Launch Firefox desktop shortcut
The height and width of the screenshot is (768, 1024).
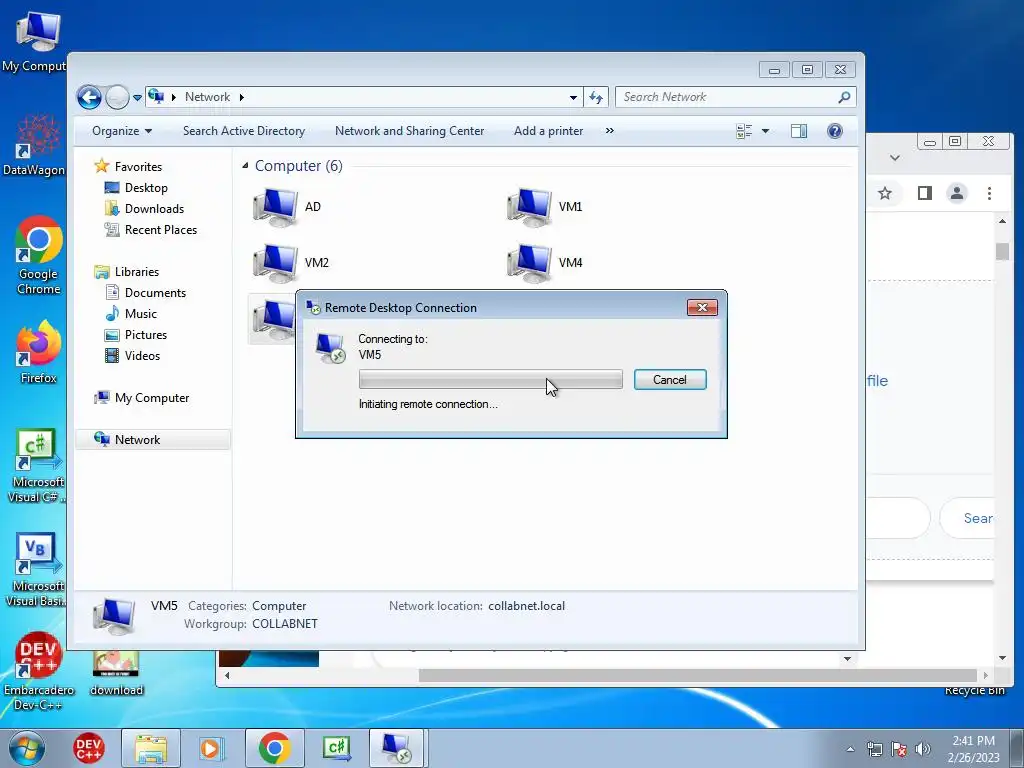coord(38,351)
